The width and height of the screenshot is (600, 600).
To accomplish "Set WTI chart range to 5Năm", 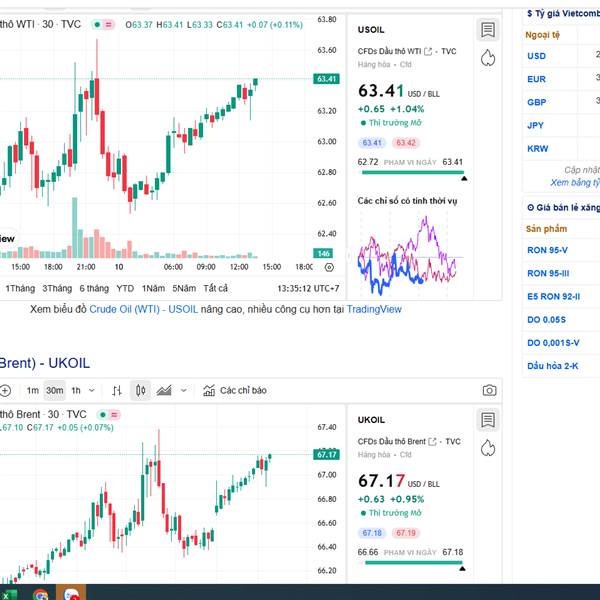I will (x=184, y=289).
